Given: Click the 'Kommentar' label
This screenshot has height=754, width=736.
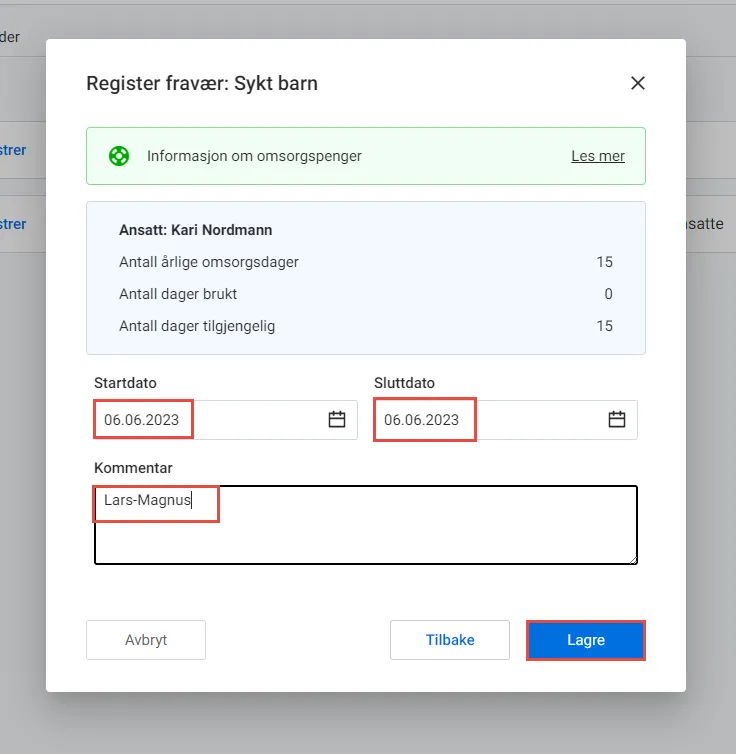Looking at the screenshot, I should point(133,468).
